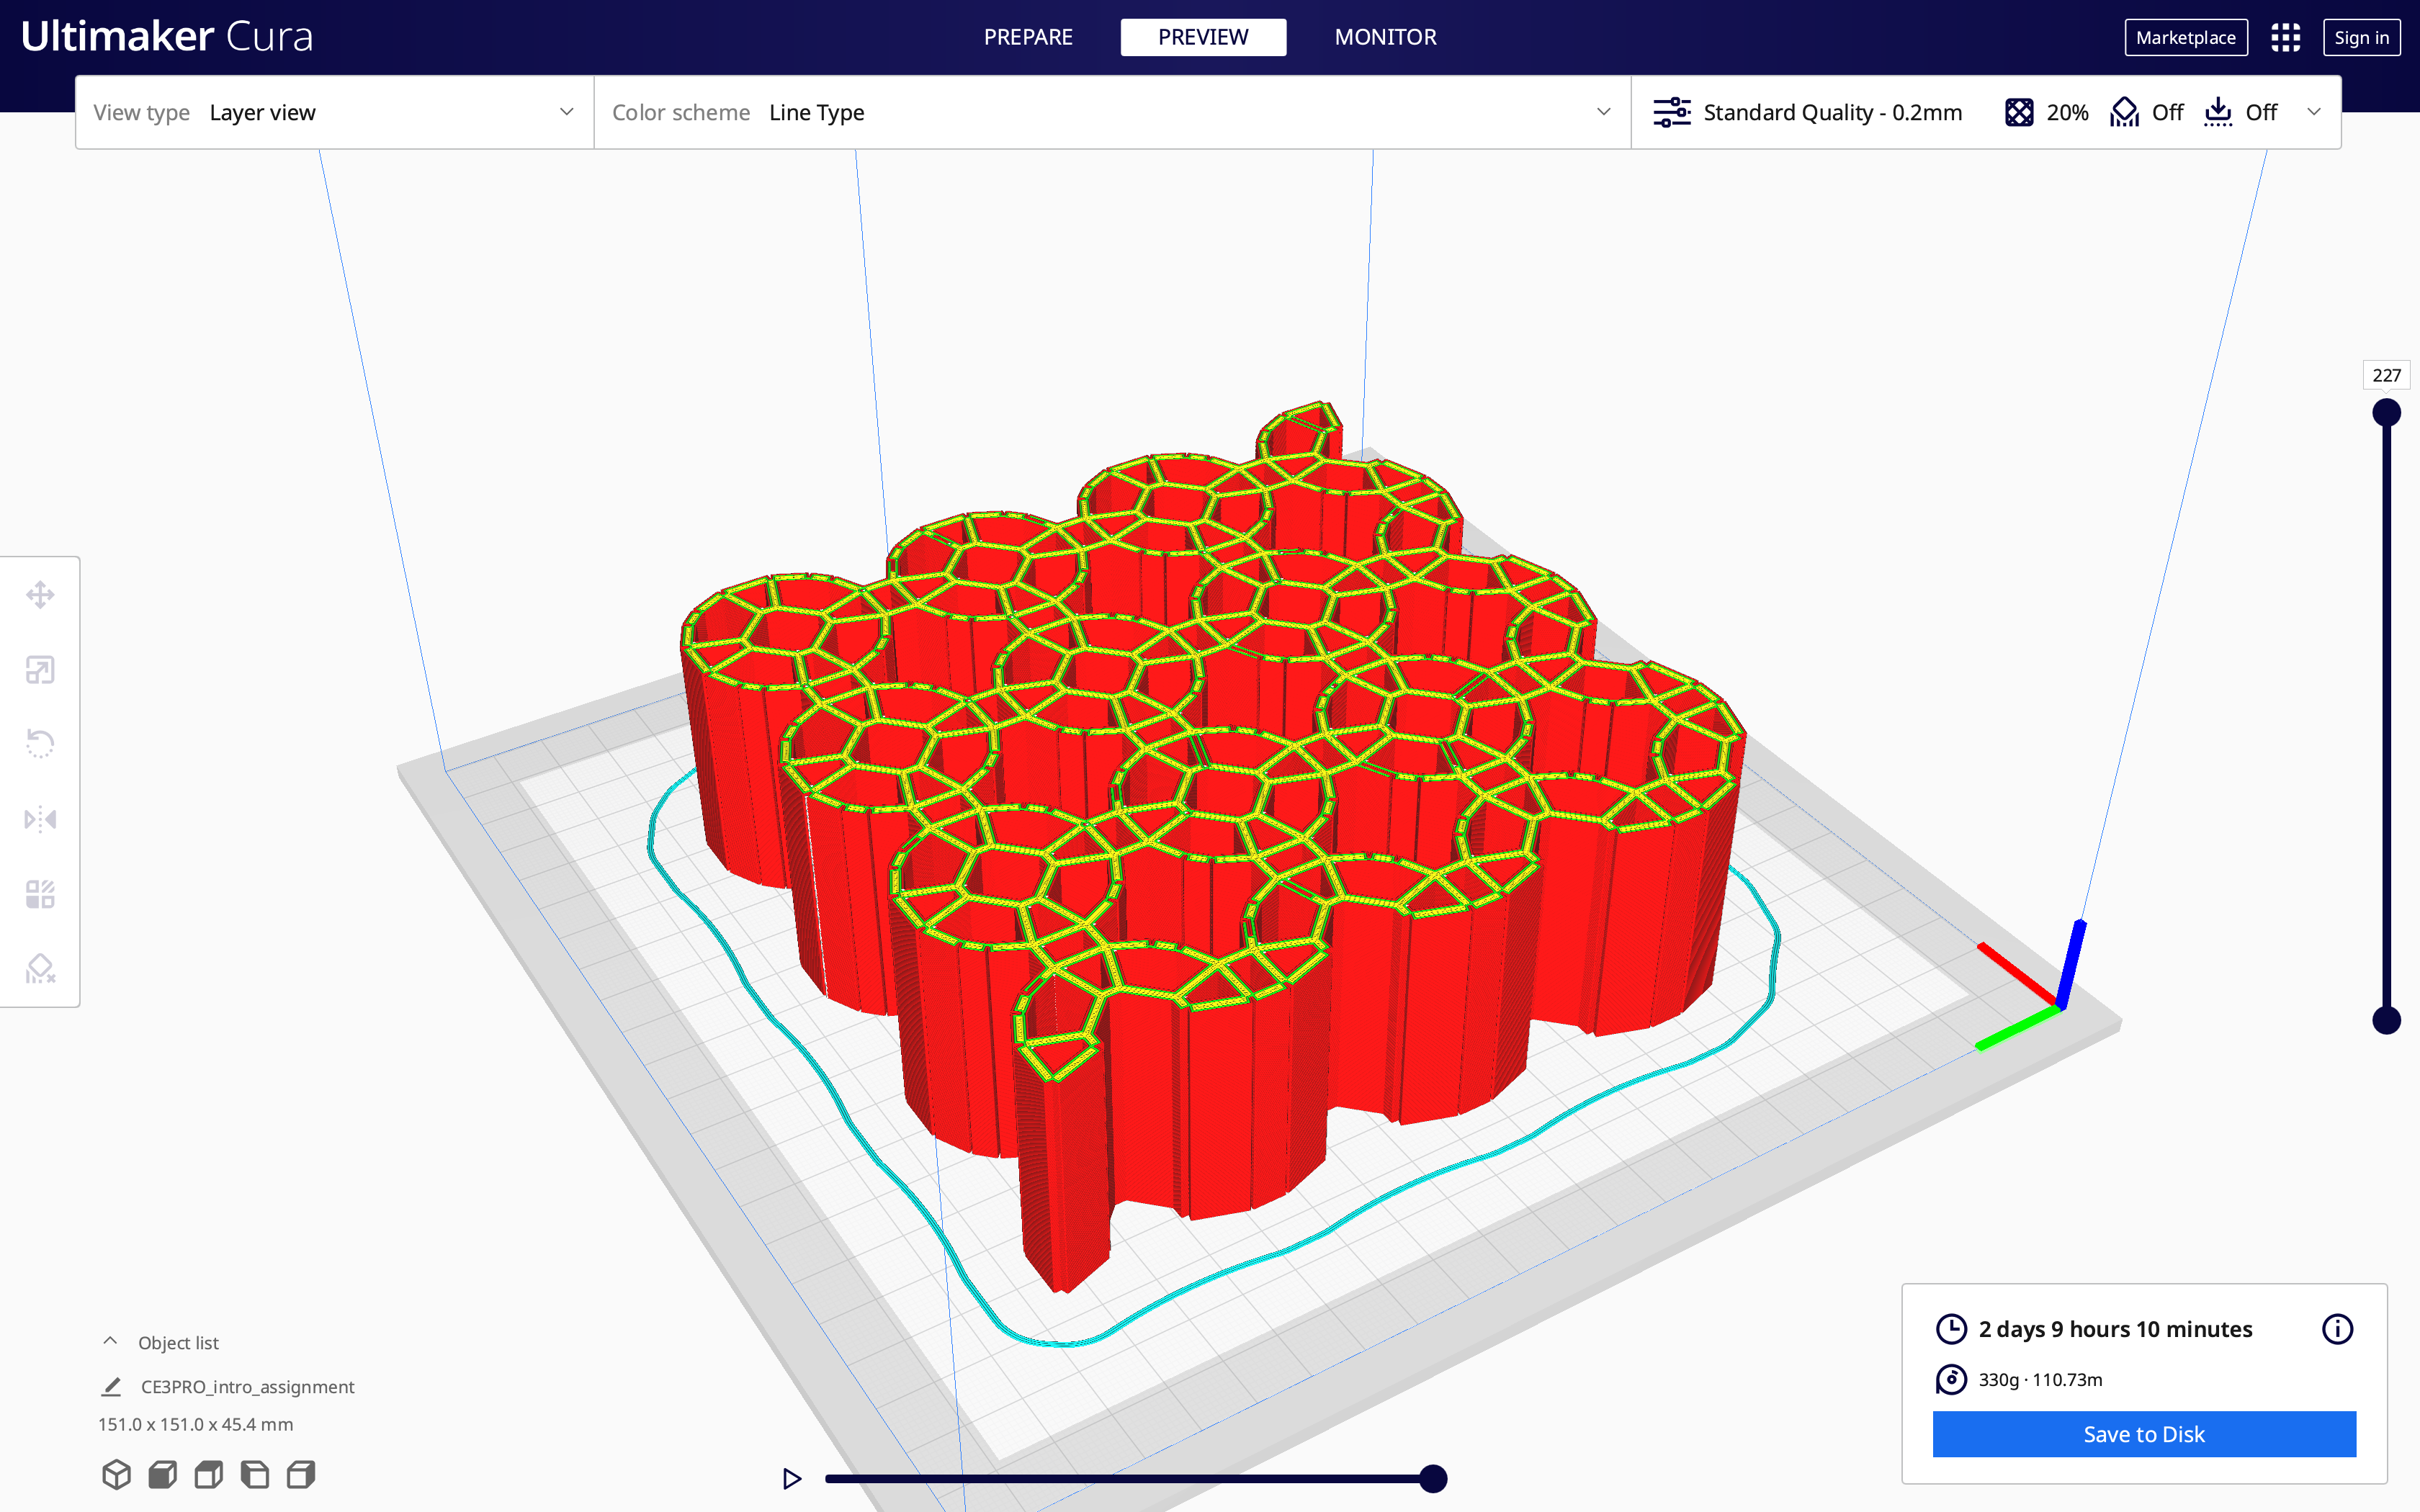Open the Marketplace
The height and width of the screenshot is (1512, 2420).
(x=2185, y=38)
